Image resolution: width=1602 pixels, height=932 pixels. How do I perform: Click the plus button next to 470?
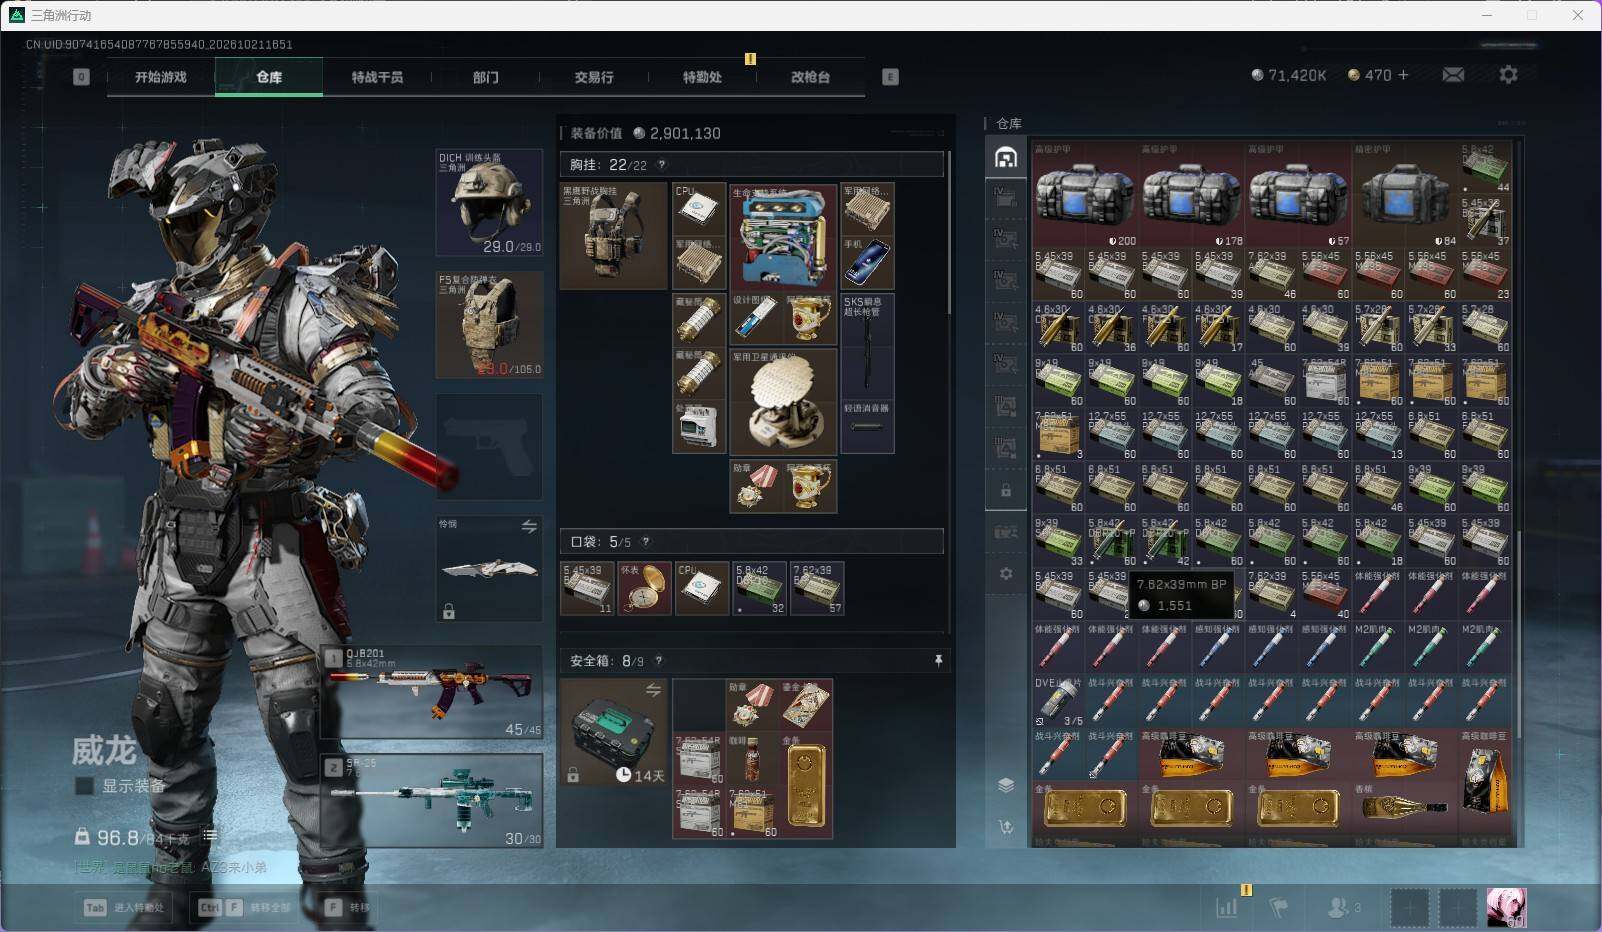(1403, 75)
